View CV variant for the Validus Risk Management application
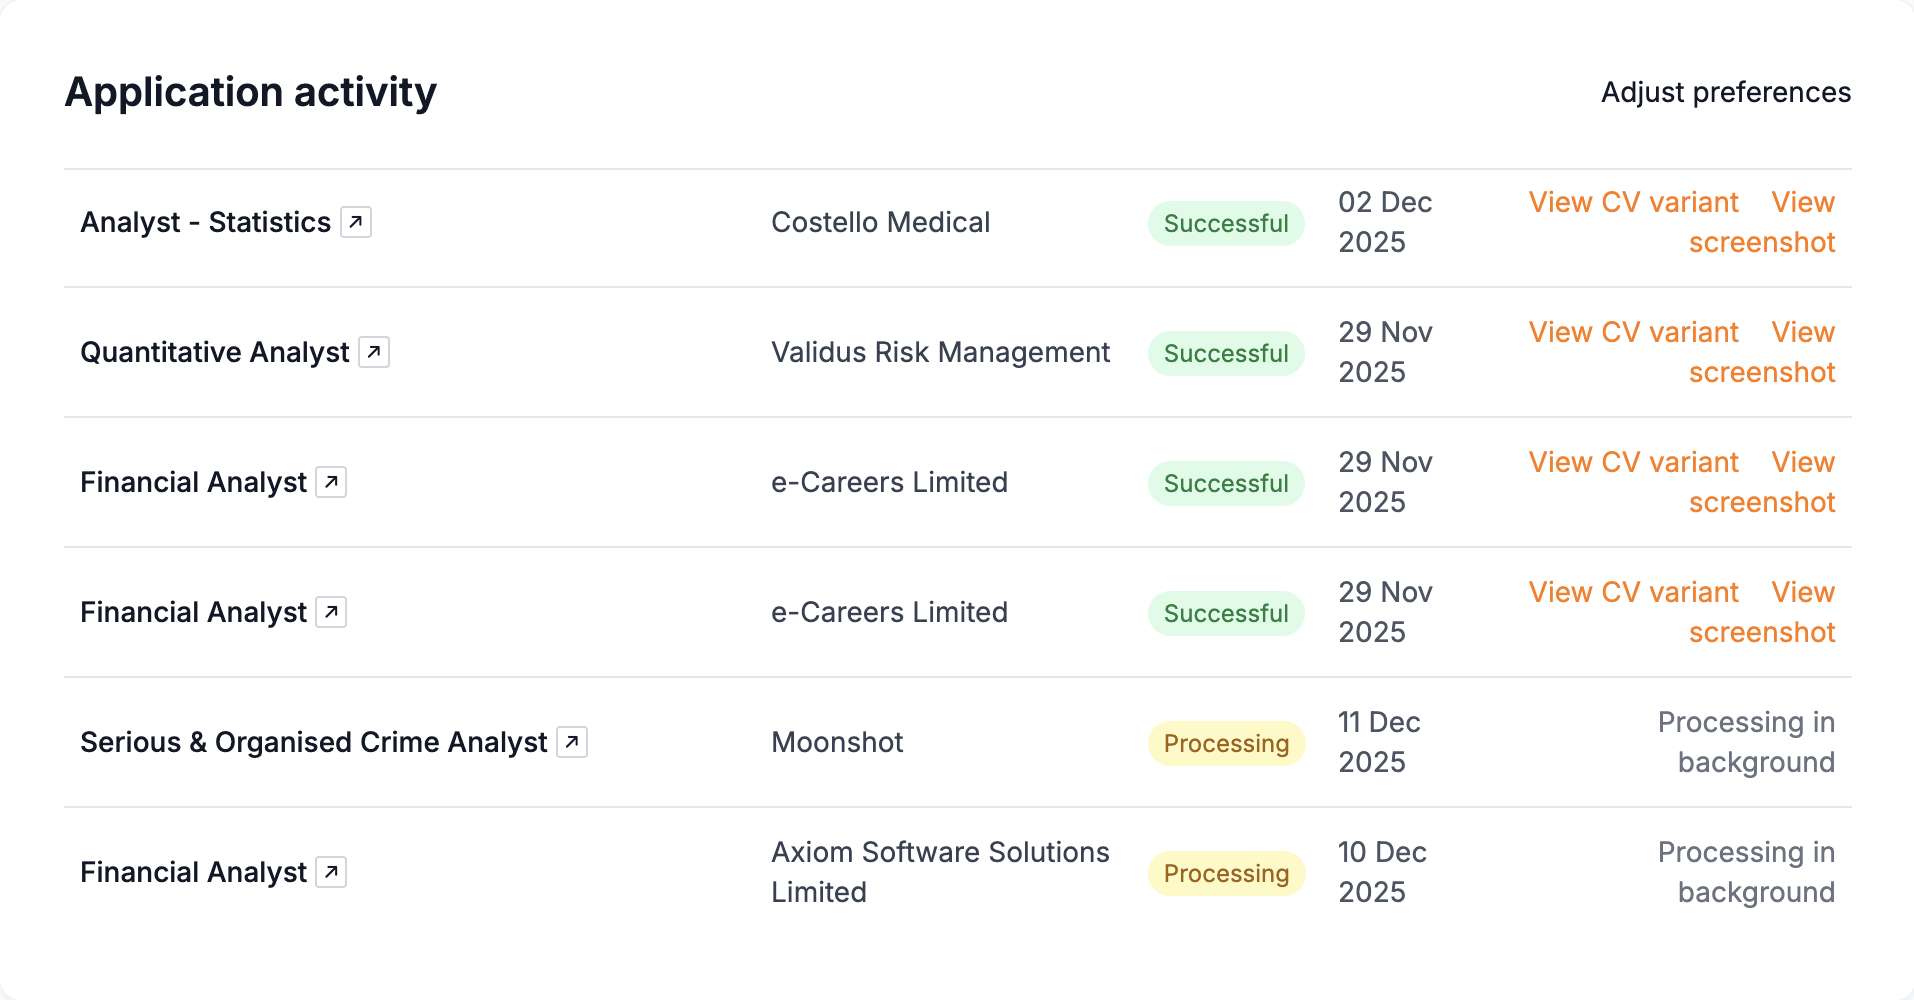Viewport: 1914px width, 1000px height. click(x=1632, y=332)
